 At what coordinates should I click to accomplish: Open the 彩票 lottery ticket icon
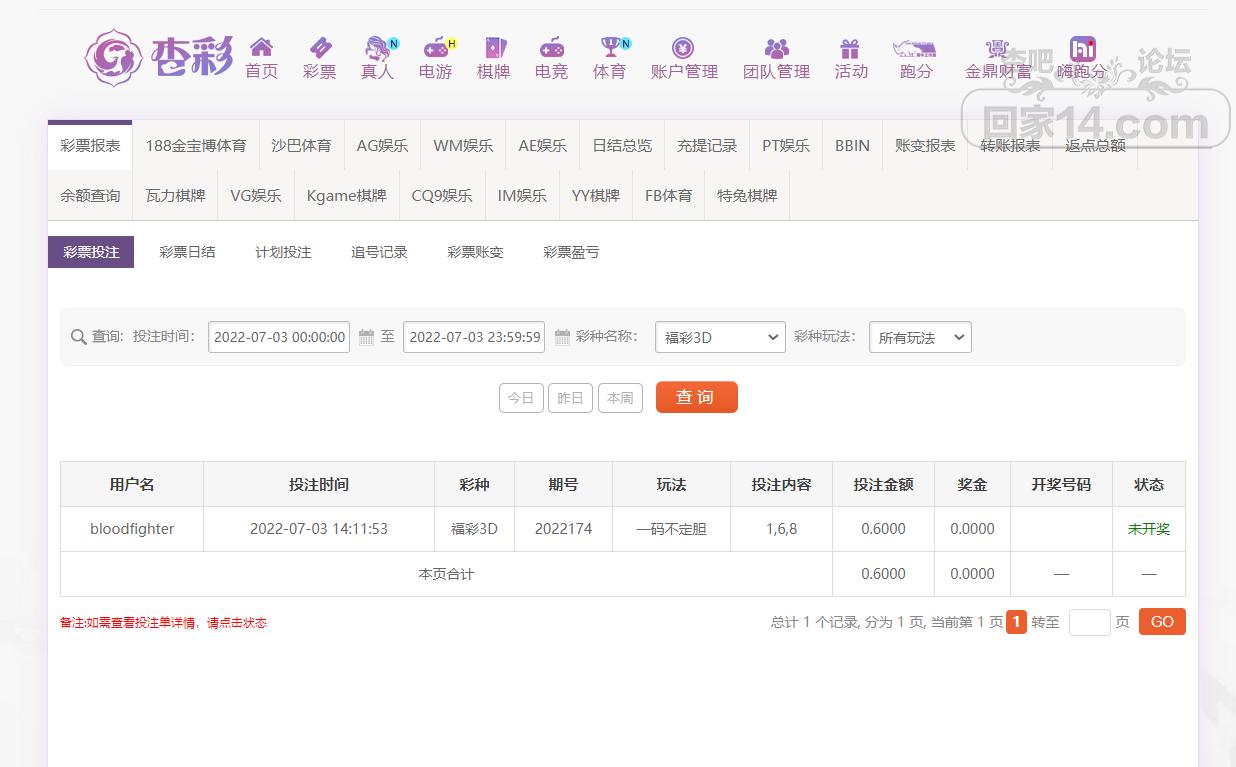pyautogui.click(x=320, y=47)
